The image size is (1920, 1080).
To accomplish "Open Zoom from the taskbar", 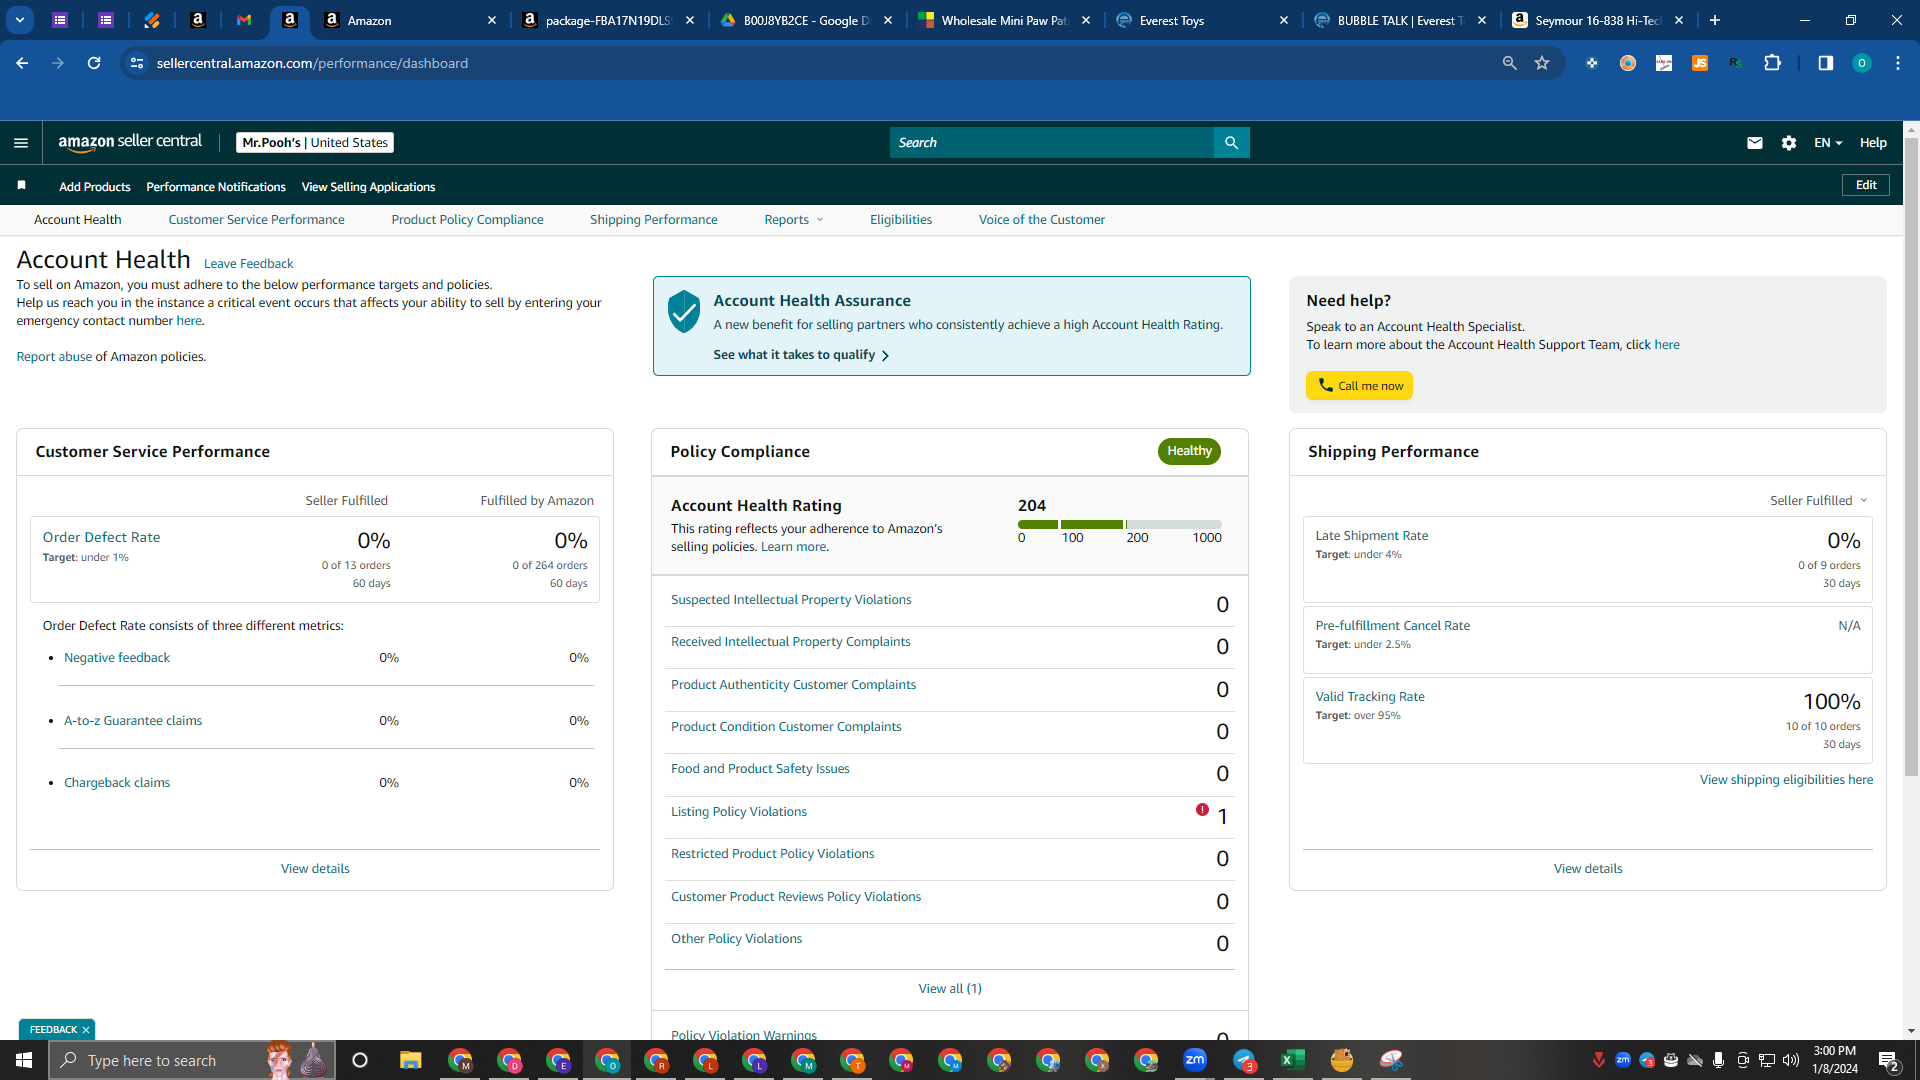I will pos(1194,1060).
